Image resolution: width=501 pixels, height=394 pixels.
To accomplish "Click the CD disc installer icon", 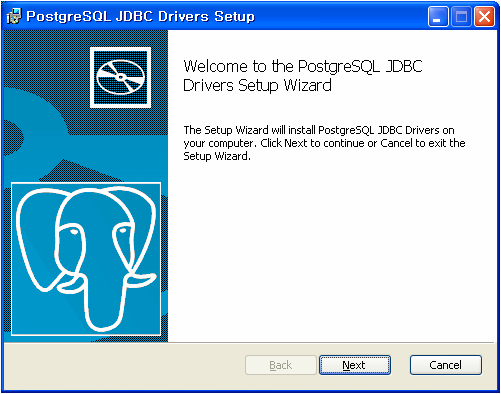I will pyautogui.click(x=120, y=78).
